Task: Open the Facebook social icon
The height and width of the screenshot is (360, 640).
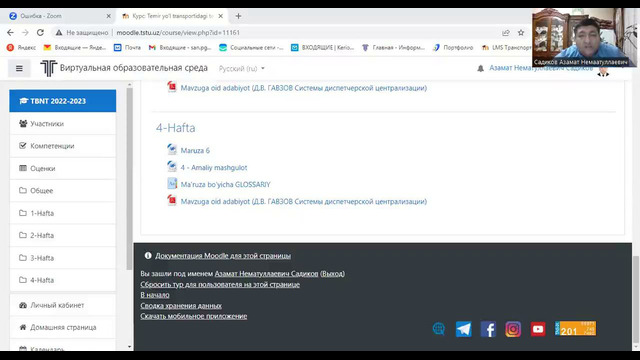Action: (488, 329)
